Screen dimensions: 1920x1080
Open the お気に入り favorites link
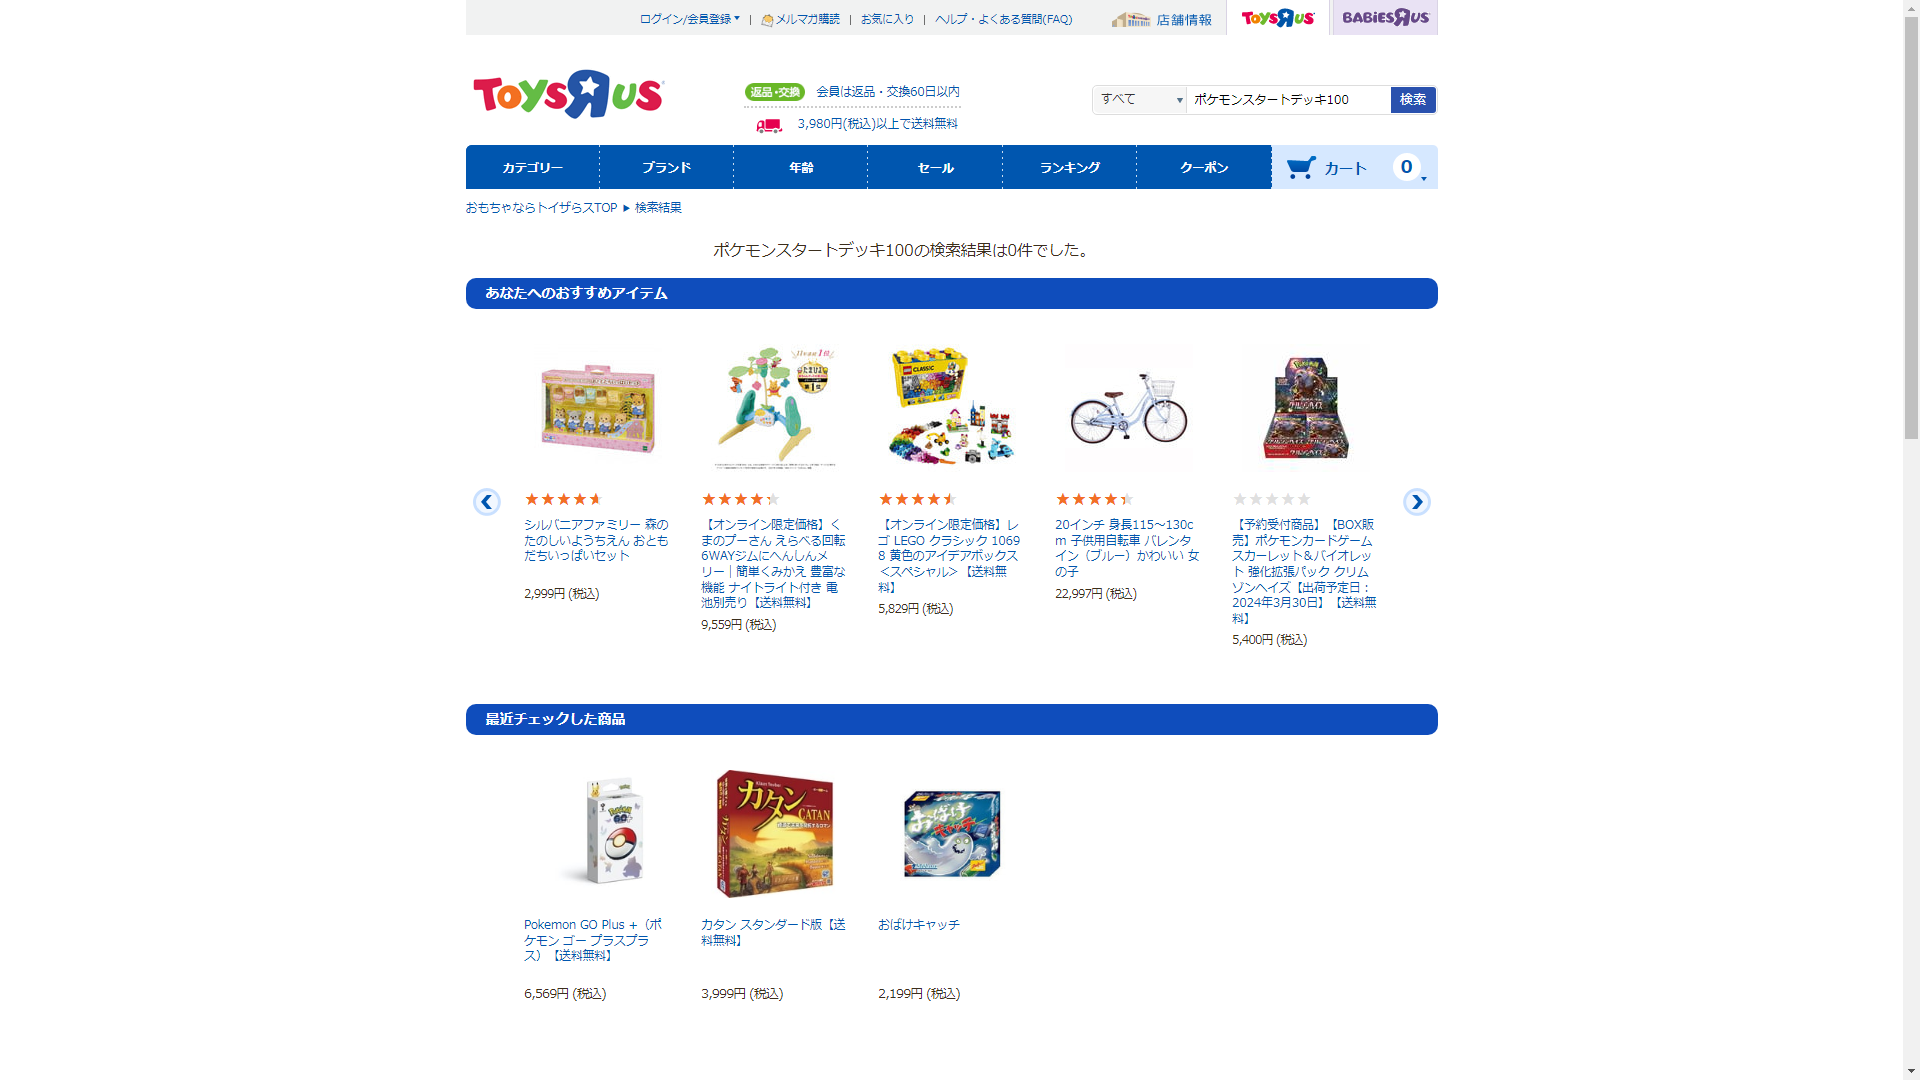pyautogui.click(x=888, y=19)
